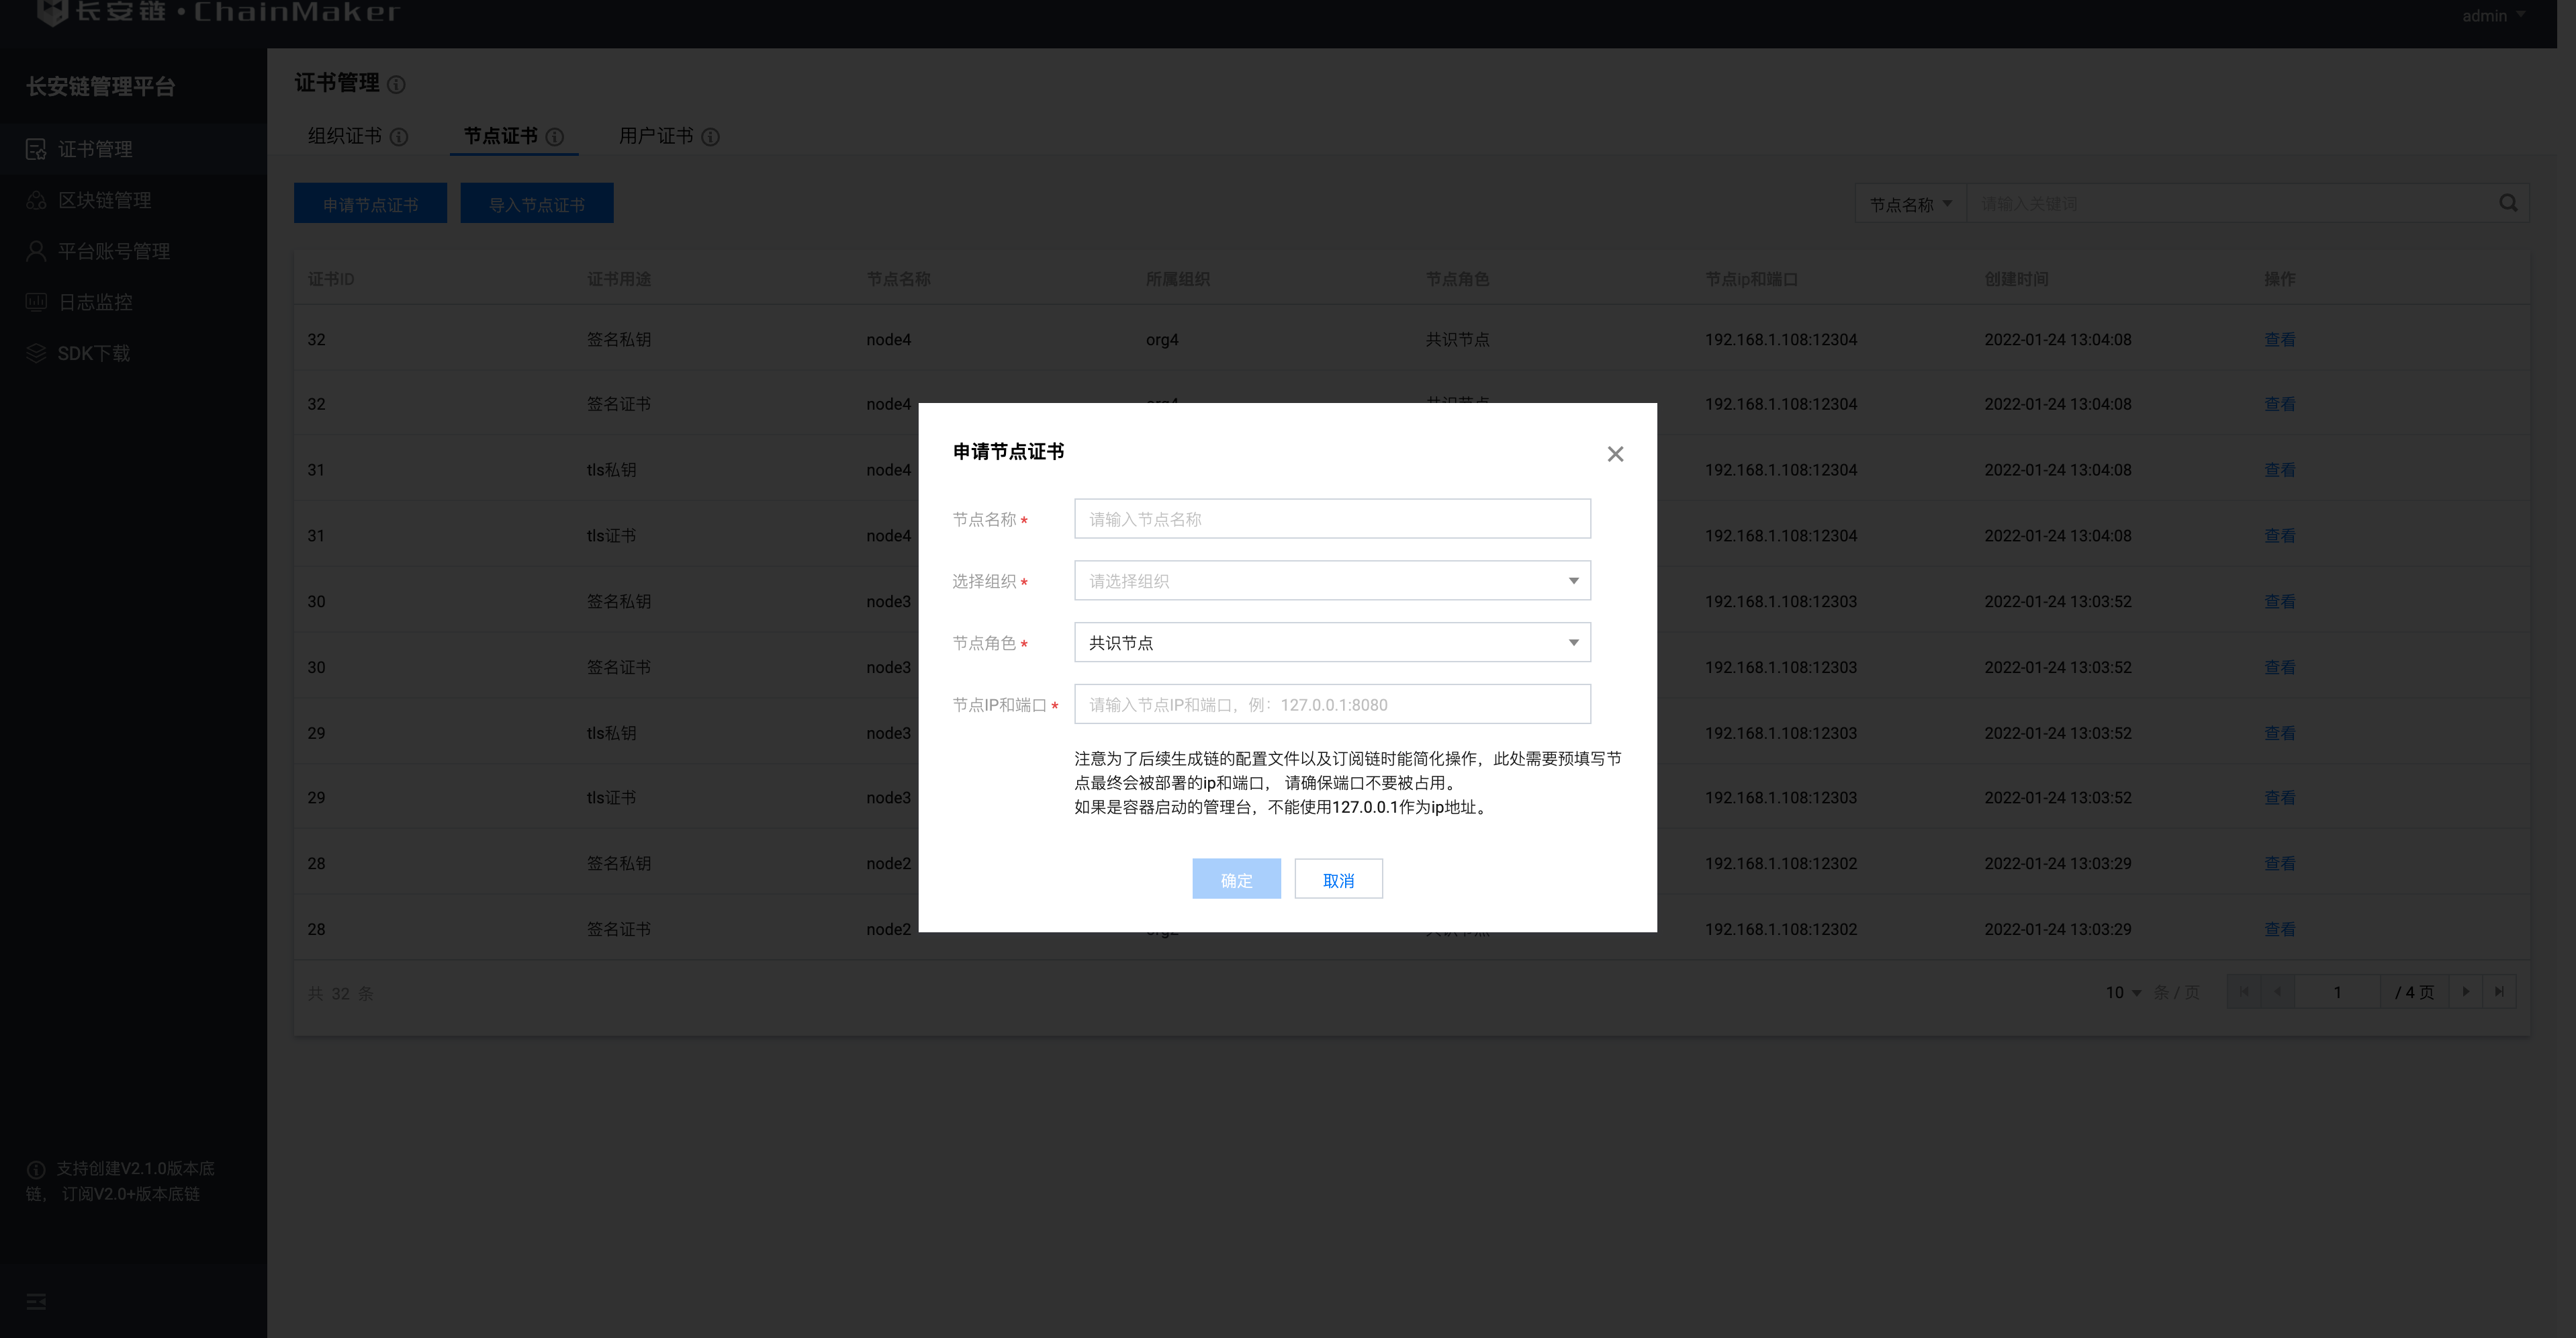Click 查看 for 签名证书 row ID 30
The height and width of the screenshot is (1338, 2576).
click(2279, 667)
